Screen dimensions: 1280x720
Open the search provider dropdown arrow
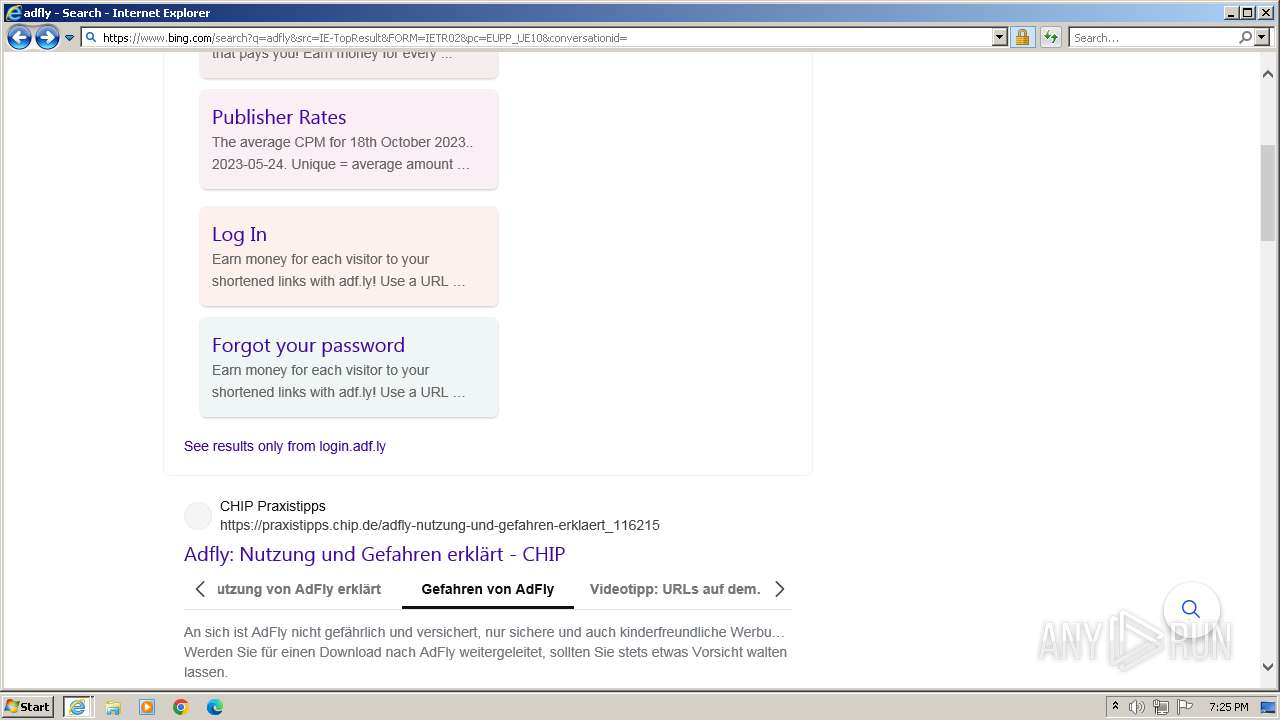(x=1261, y=38)
